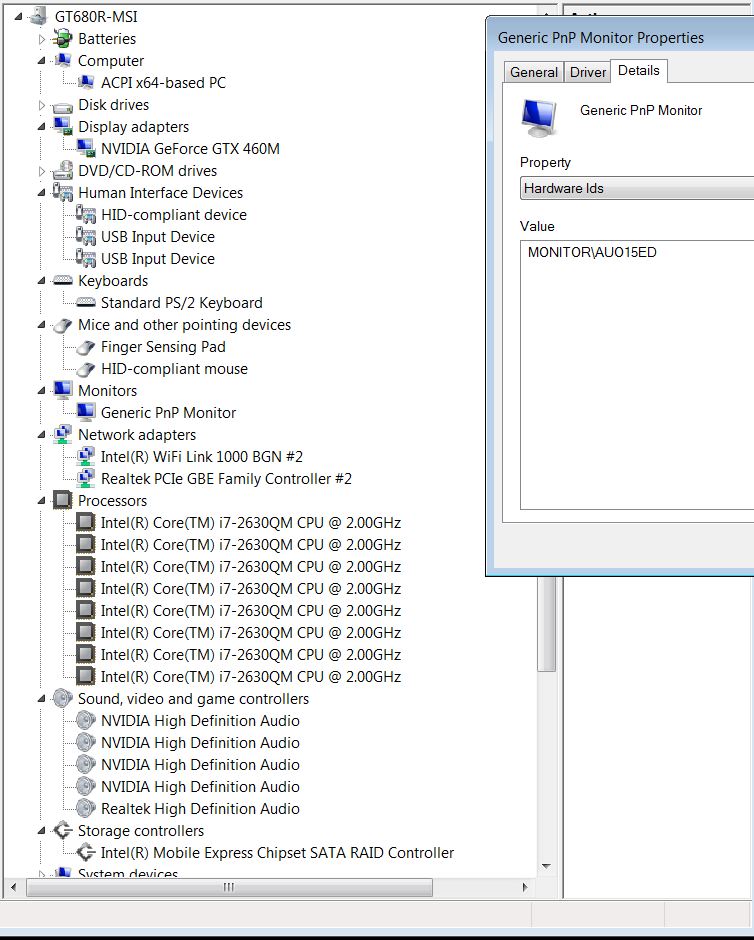Select Intel(R) WiFi Link 1000 BGN #2
The width and height of the screenshot is (754, 940).
(201, 457)
